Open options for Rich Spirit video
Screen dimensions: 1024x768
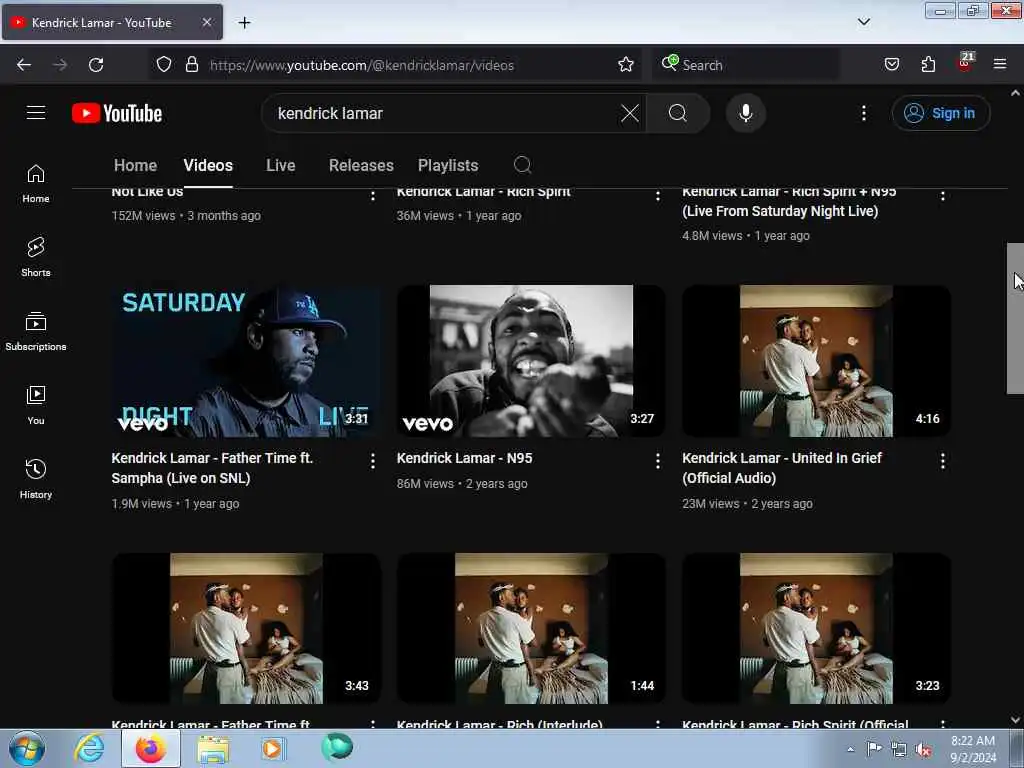coord(658,195)
